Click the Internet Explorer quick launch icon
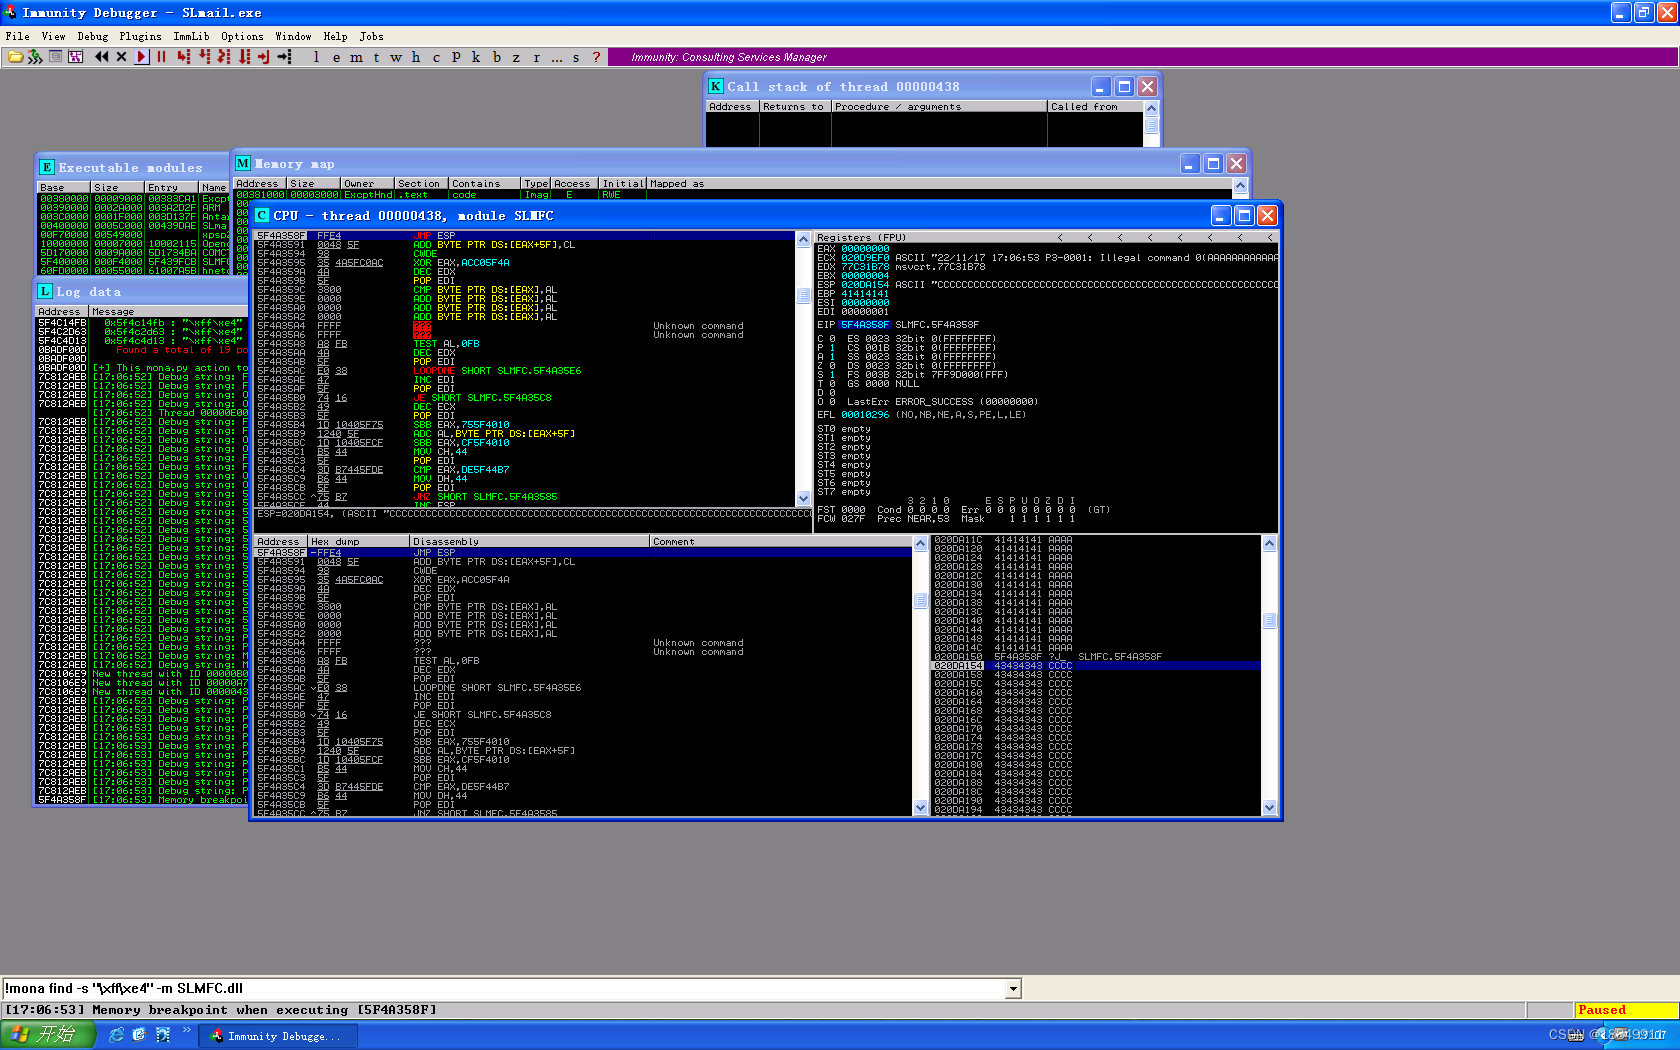The image size is (1680, 1050). click(117, 1035)
